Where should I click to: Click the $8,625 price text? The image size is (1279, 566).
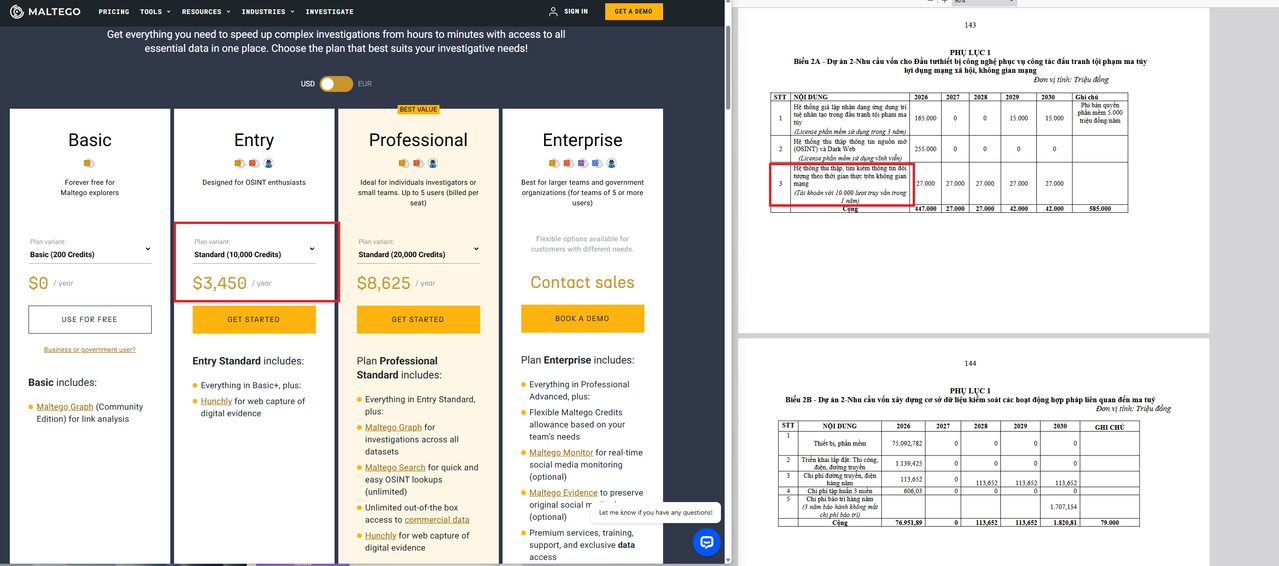tap(384, 283)
